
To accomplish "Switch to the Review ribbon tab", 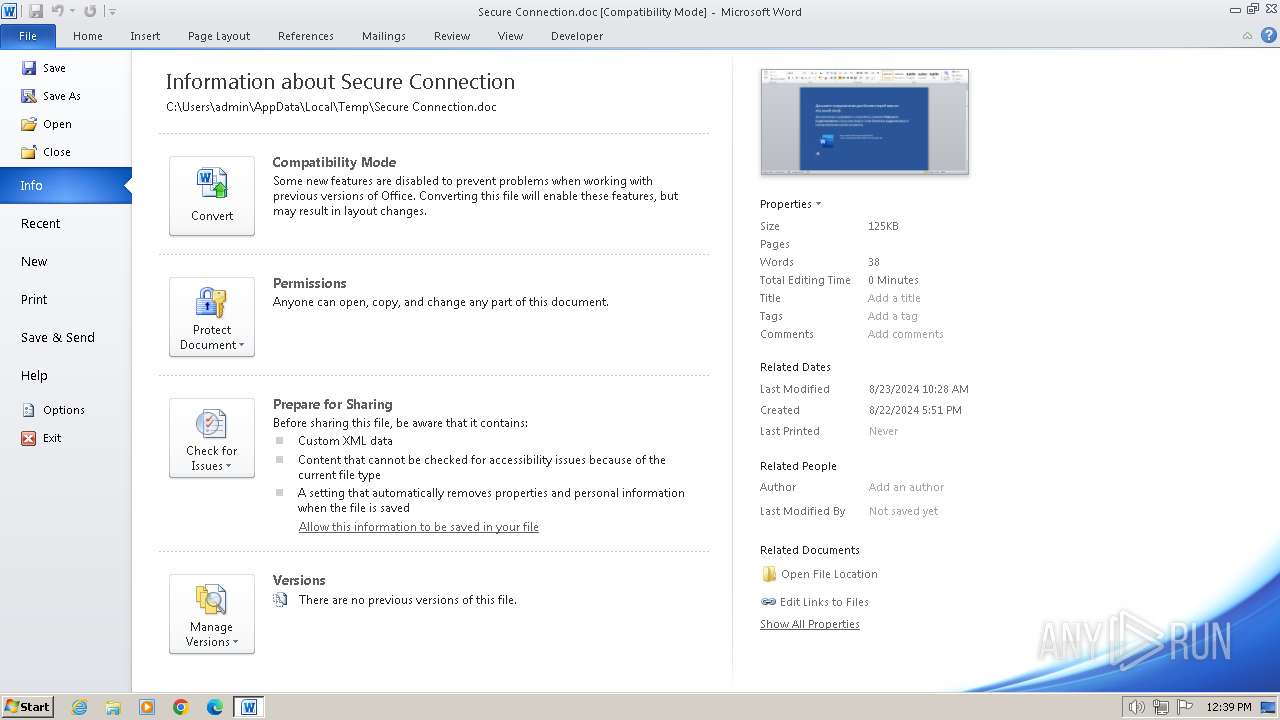I will 452,36.
